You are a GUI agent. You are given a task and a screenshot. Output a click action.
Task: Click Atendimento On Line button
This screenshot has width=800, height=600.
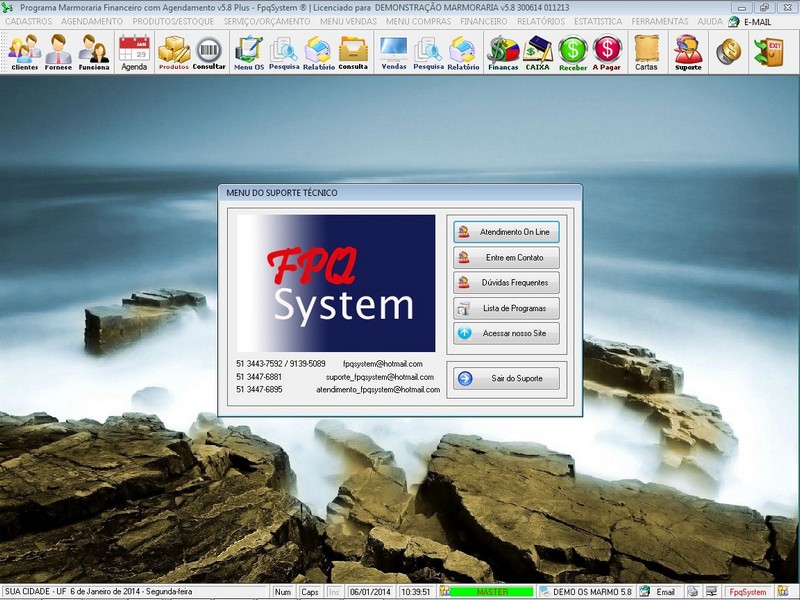click(506, 230)
